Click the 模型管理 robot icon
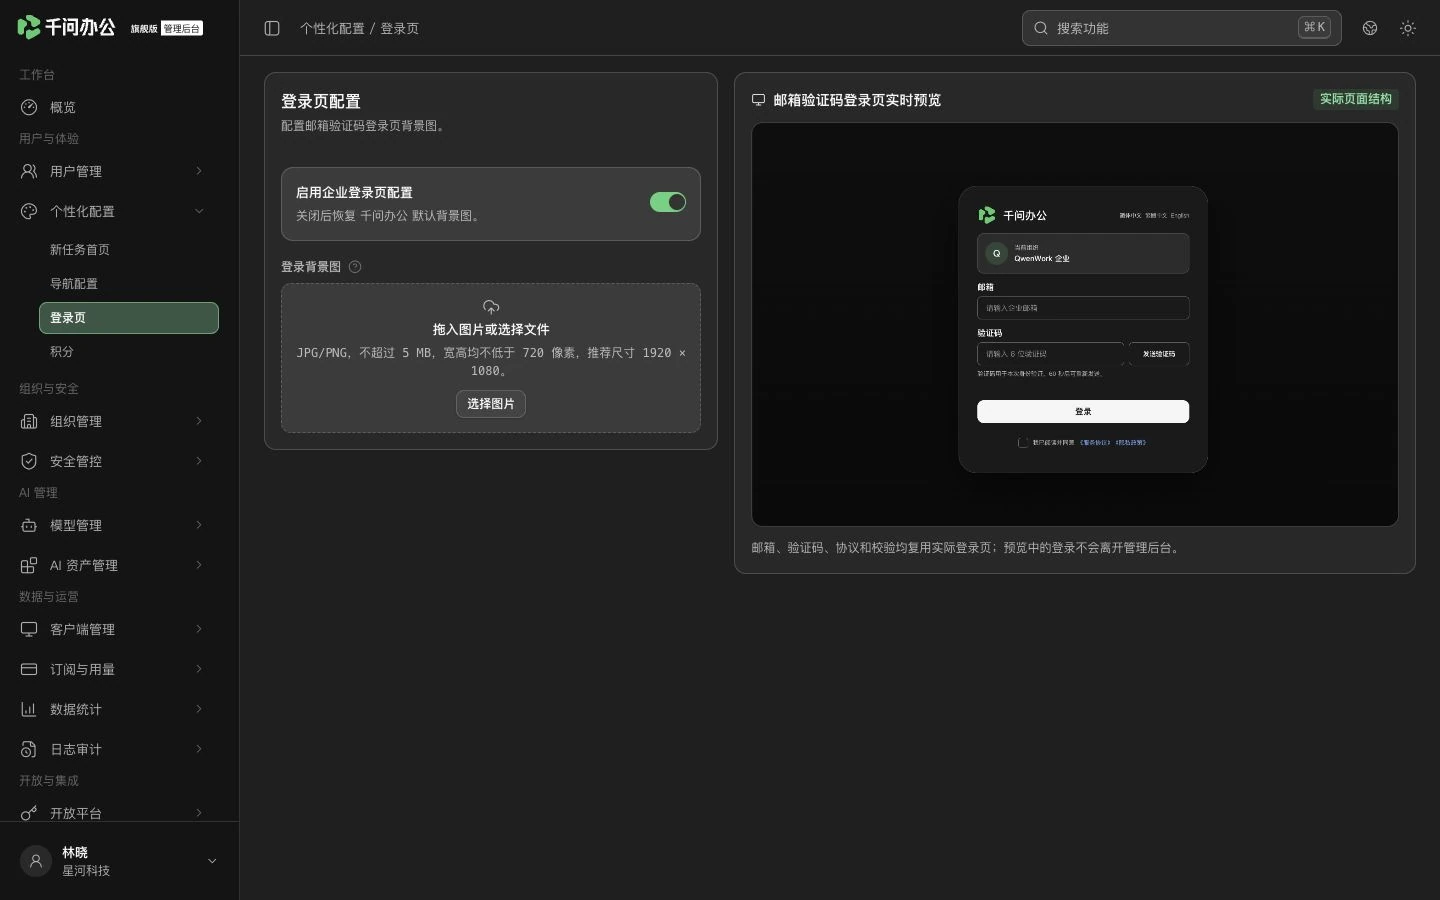Image resolution: width=1440 pixels, height=900 pixels. coord(29,525)
